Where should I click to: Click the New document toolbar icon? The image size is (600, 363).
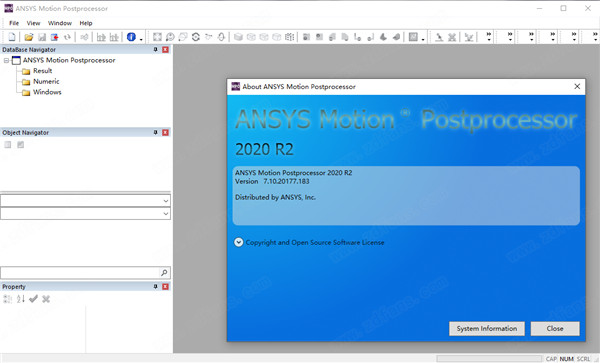click(12, 37)
